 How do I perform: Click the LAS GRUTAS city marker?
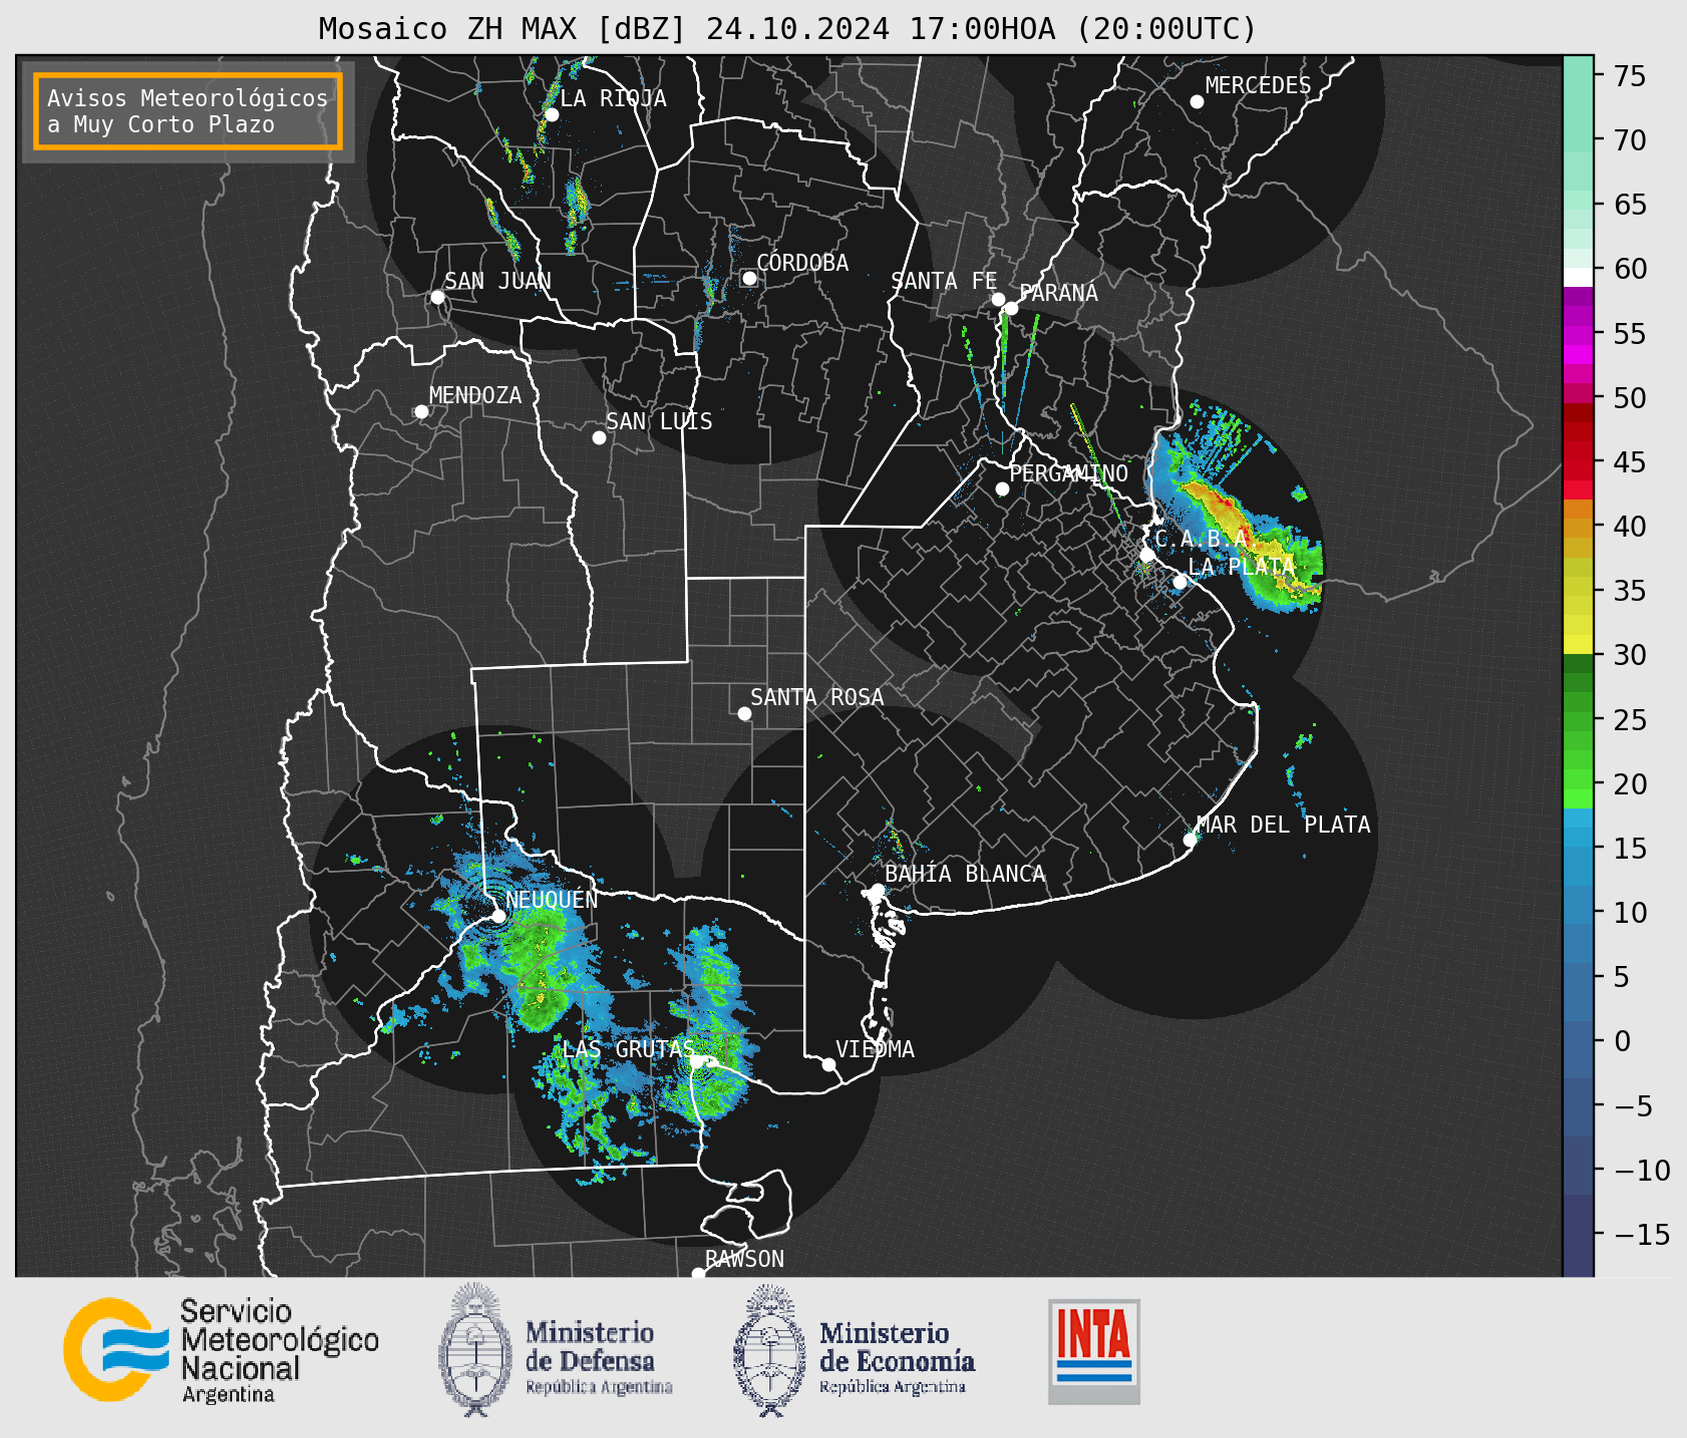(x=695, y=1061)
